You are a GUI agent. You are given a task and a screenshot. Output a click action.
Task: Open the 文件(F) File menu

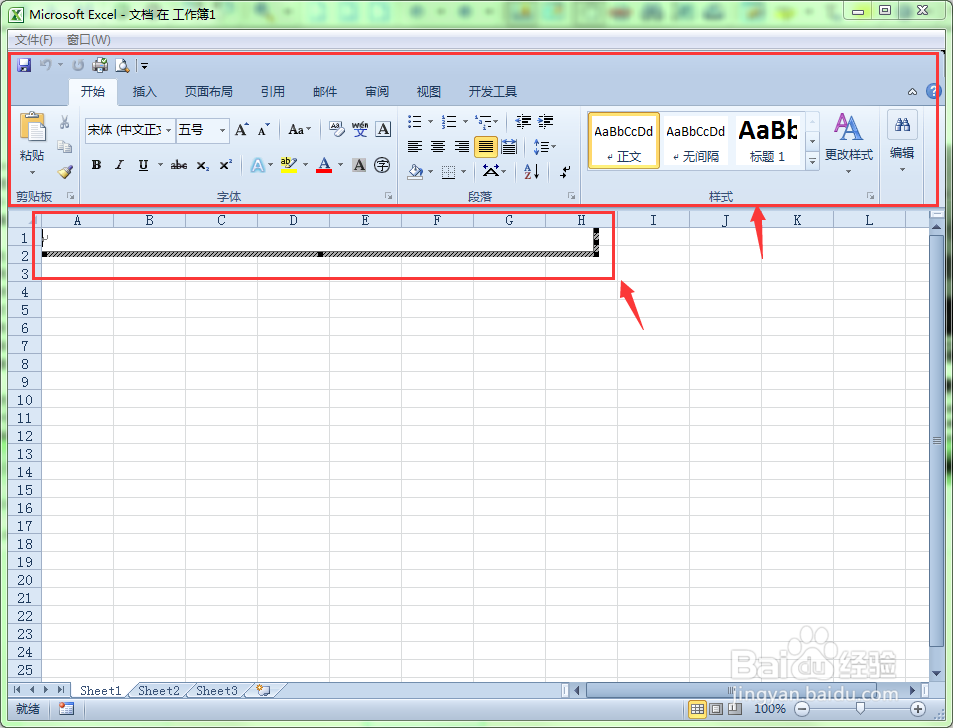click(x=33, y=40)
